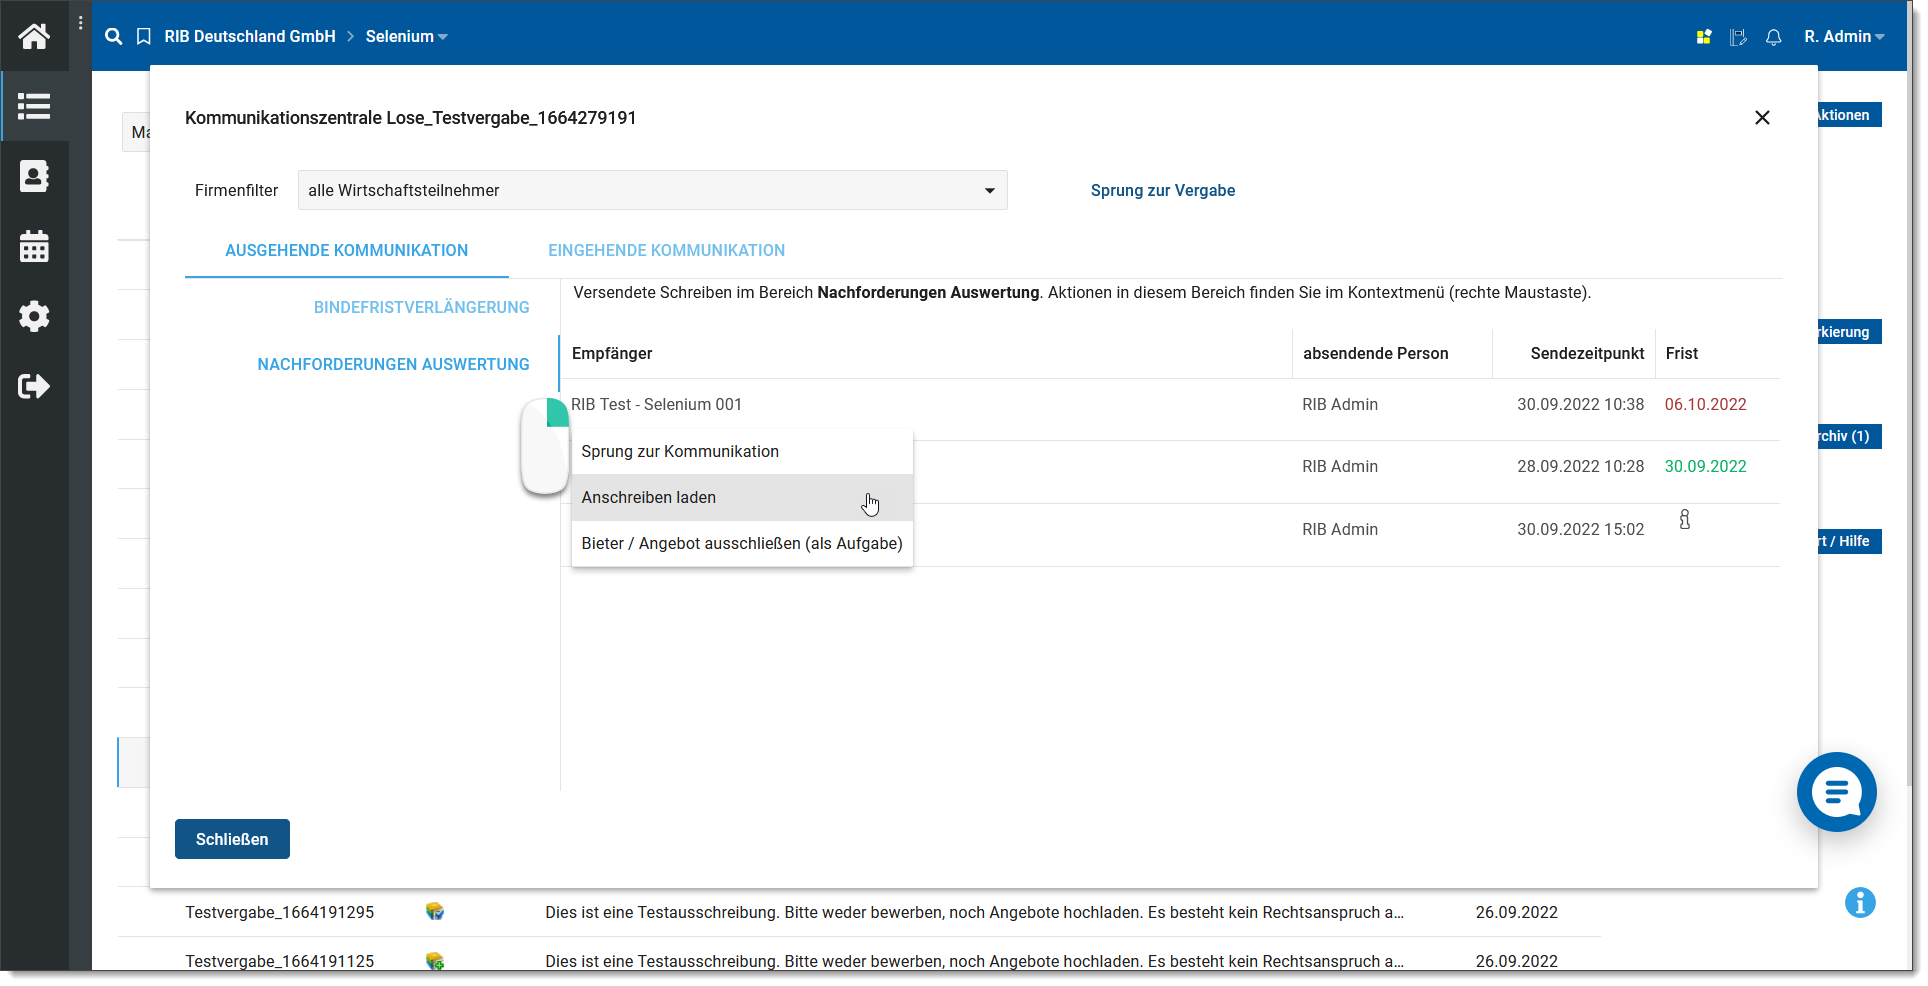Click the logout arrow sidebar icon
The width and height of the screenshot is (1928, 986).
click(34, 386)
